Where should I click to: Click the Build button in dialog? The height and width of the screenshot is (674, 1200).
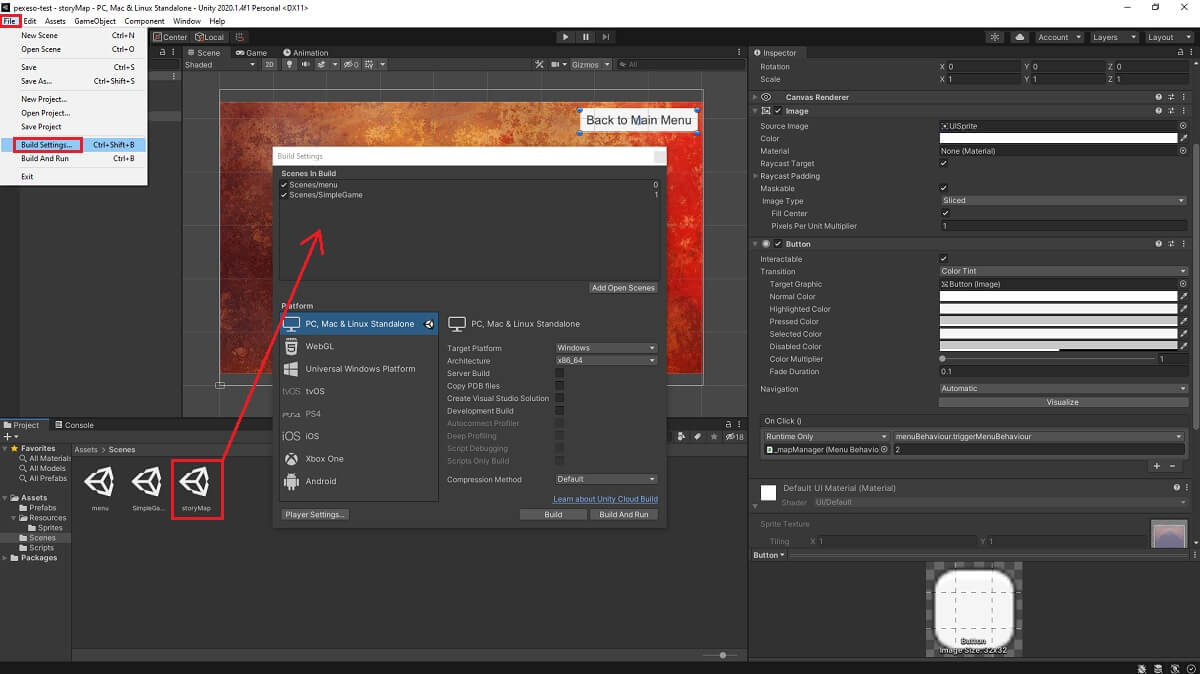point(553,515)
